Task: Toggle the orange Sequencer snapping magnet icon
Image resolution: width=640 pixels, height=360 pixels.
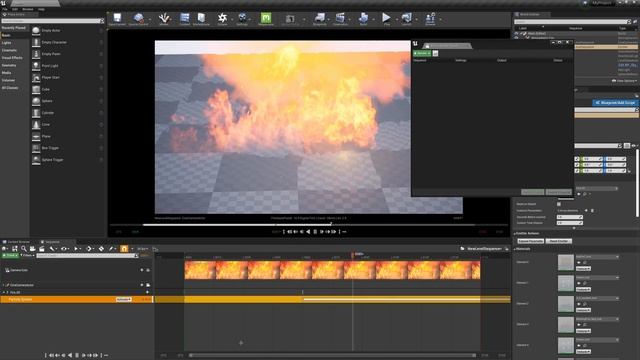Action: point(124,249)
